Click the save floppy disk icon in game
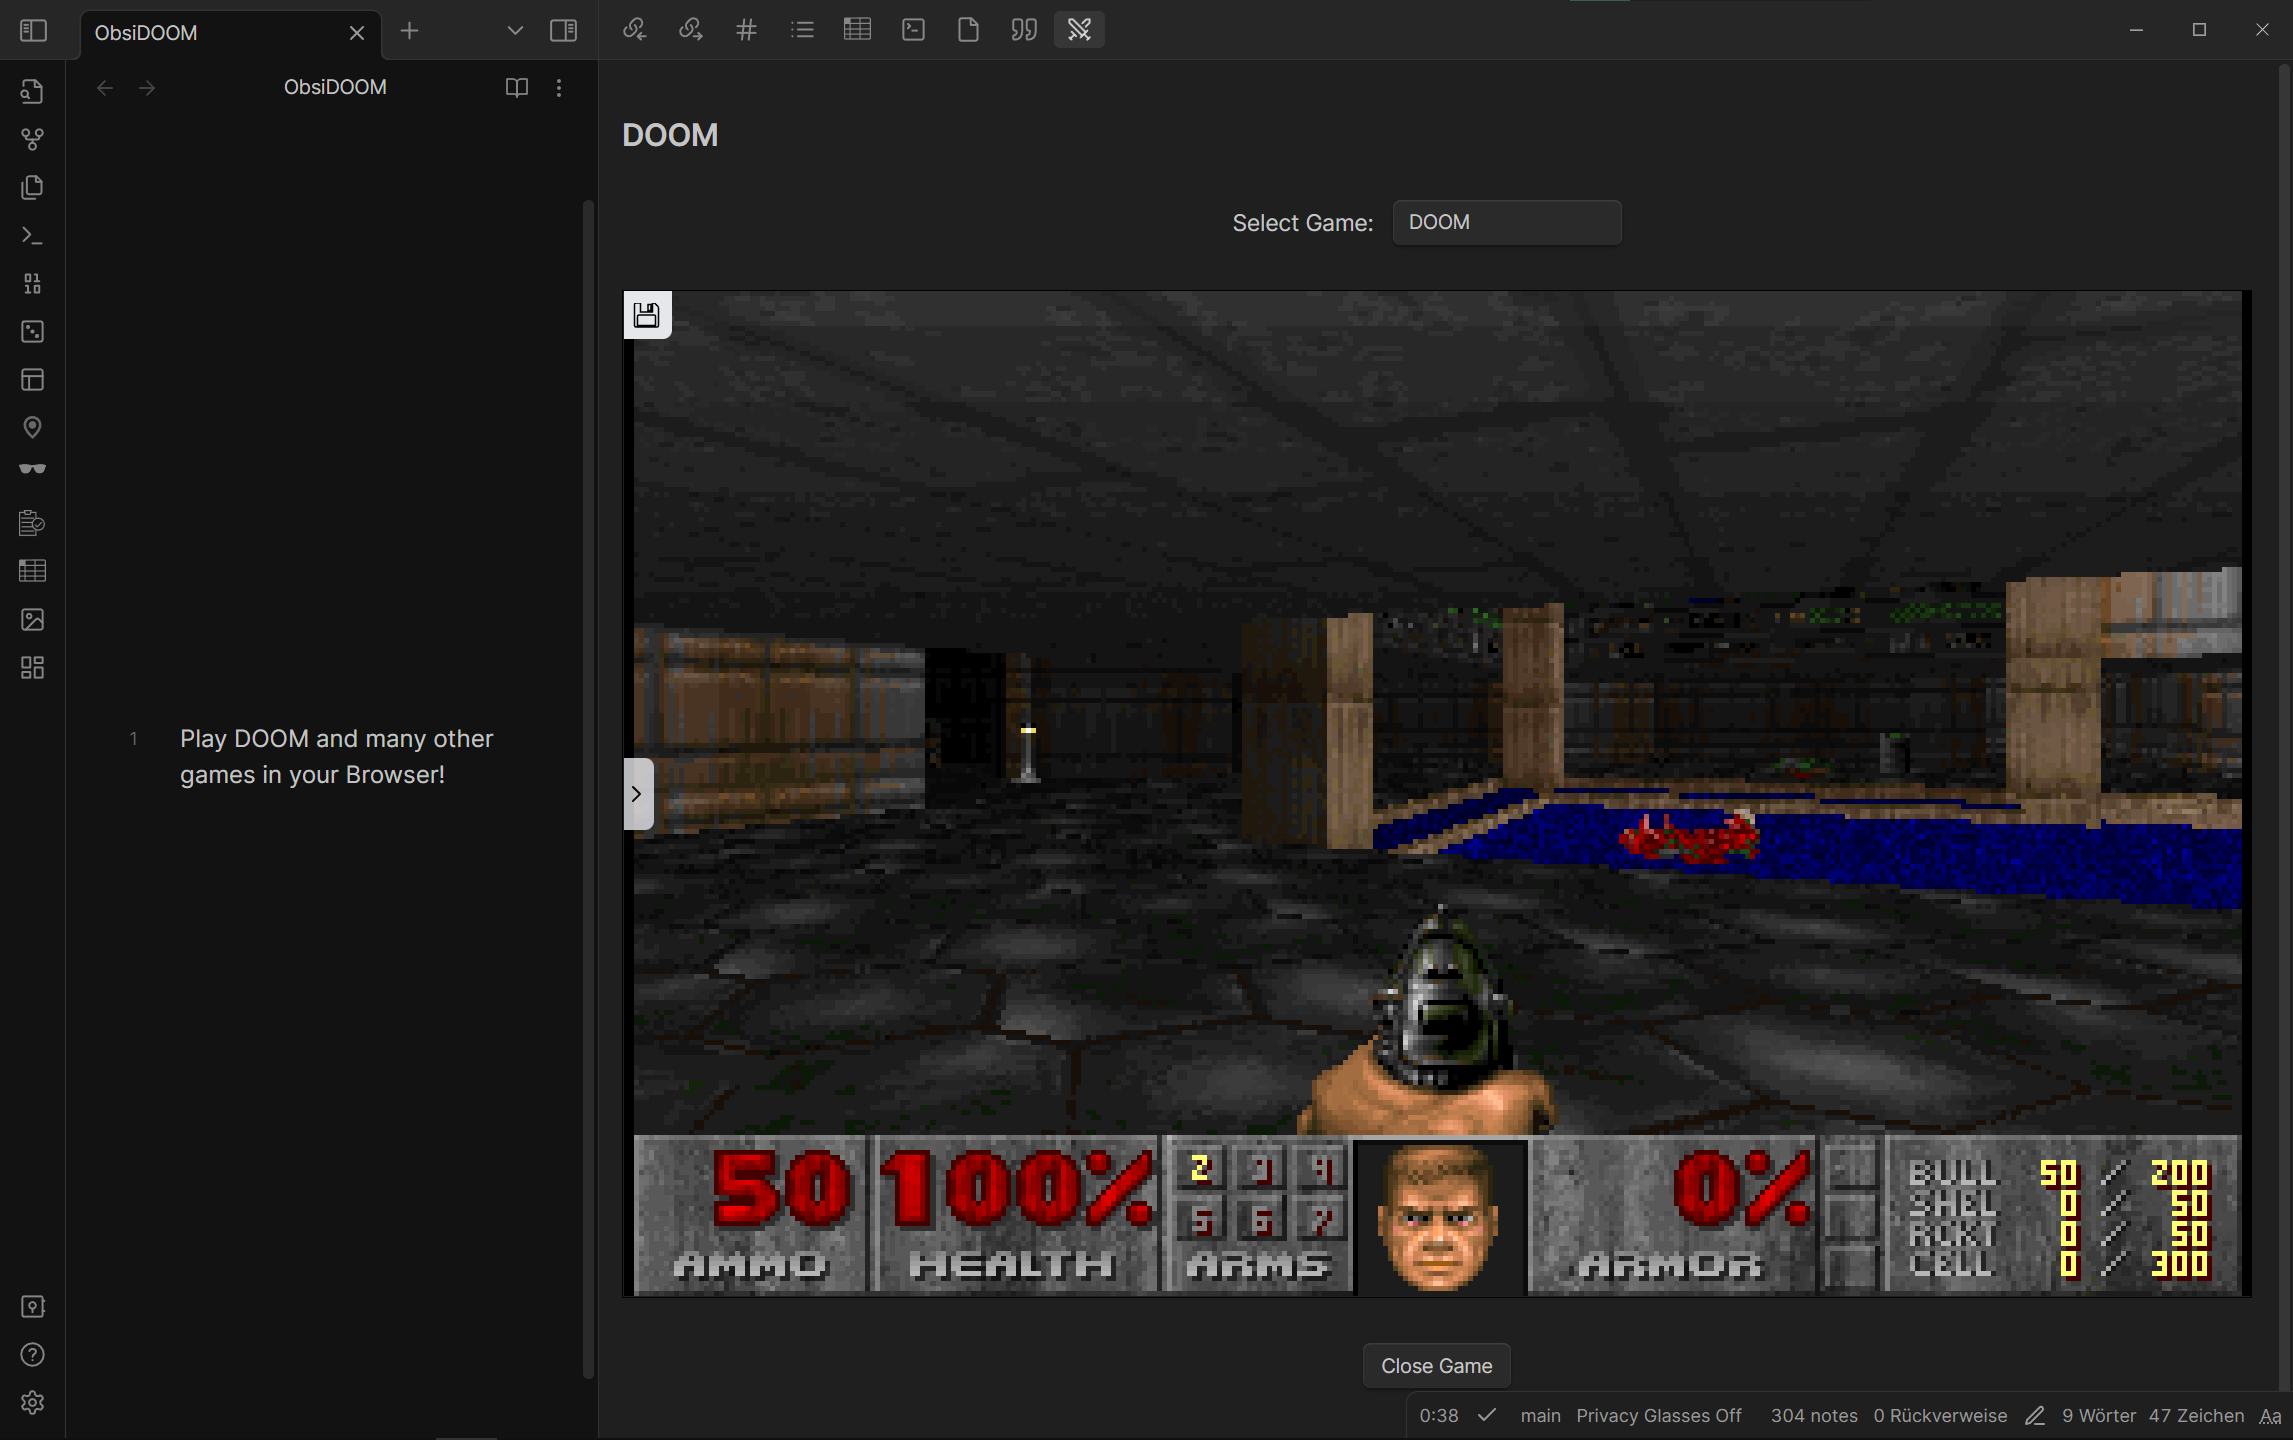The width and height of the screenshot is (2293, 1440). [647, 315]
